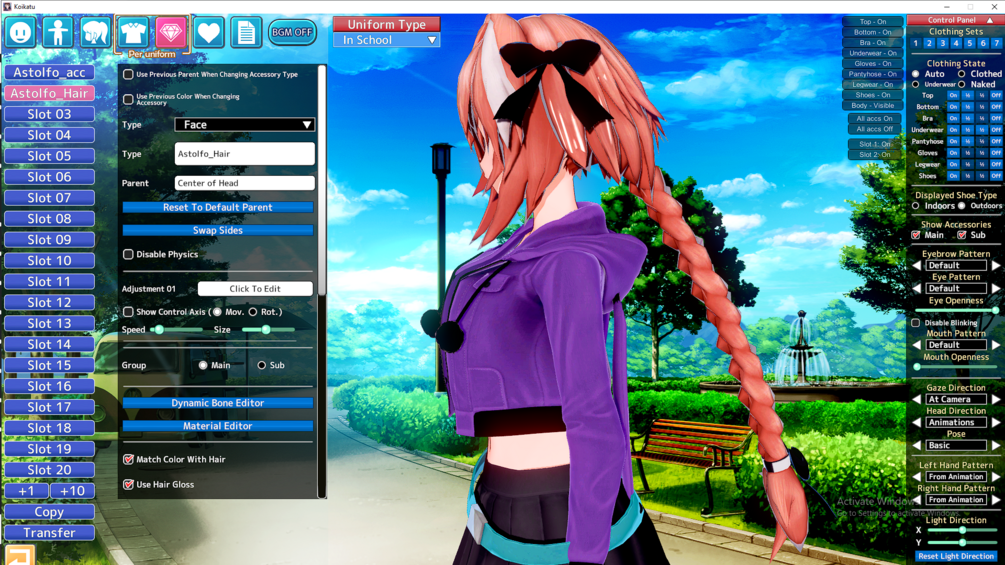Choose Indoors shoe type
Image resolution: width=1005 pixels, height=565 pixels.
pos(916,206)
